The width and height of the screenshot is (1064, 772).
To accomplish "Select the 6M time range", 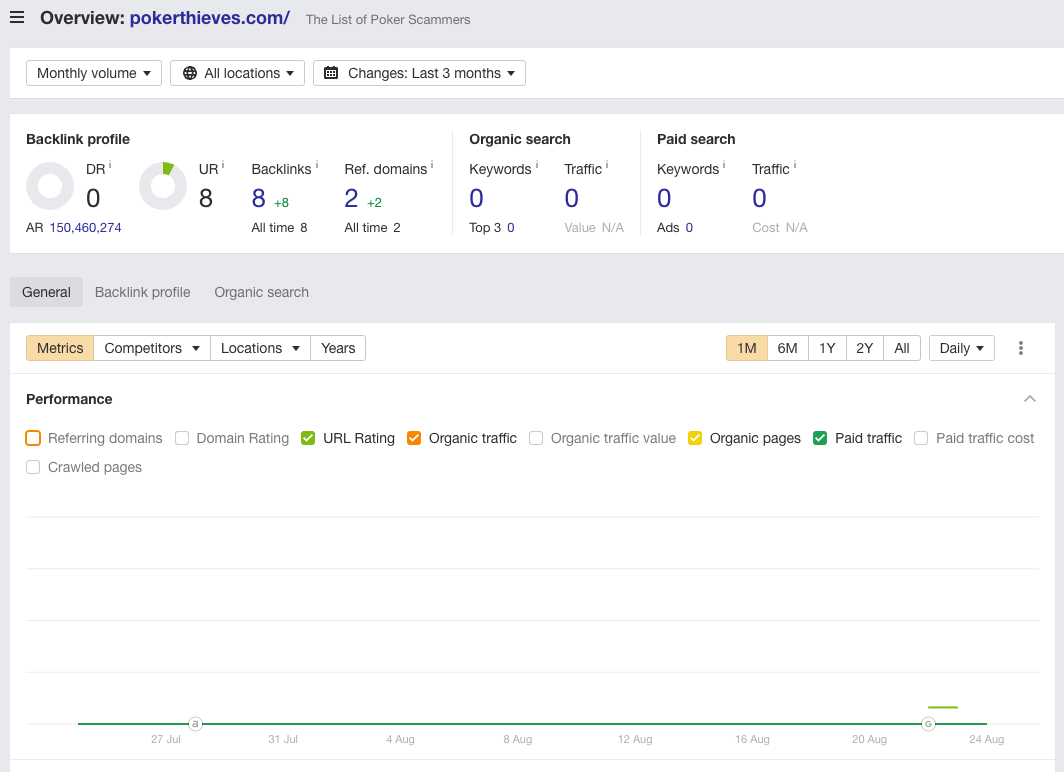I will tap(787, 348).
